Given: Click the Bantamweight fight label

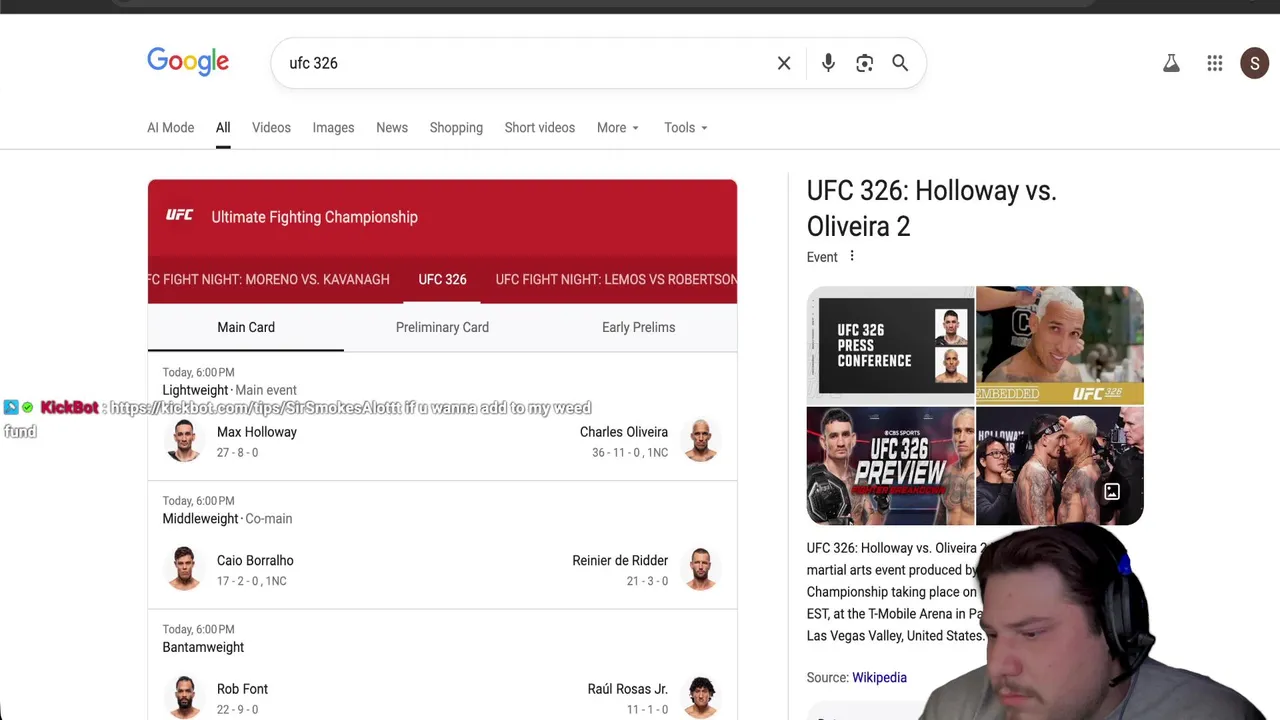Looking at the screenshot, I should [x=203, y=647].
